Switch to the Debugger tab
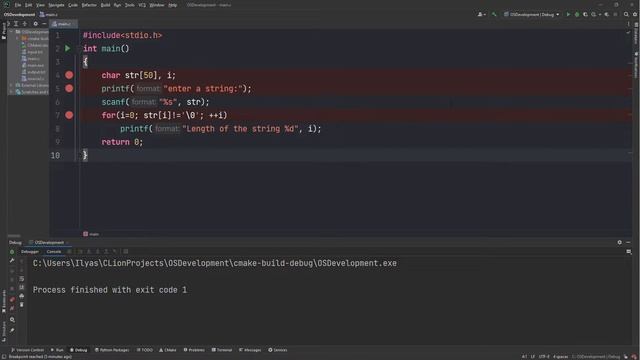Viewport: 640px width, 360px height. point(30,251)
